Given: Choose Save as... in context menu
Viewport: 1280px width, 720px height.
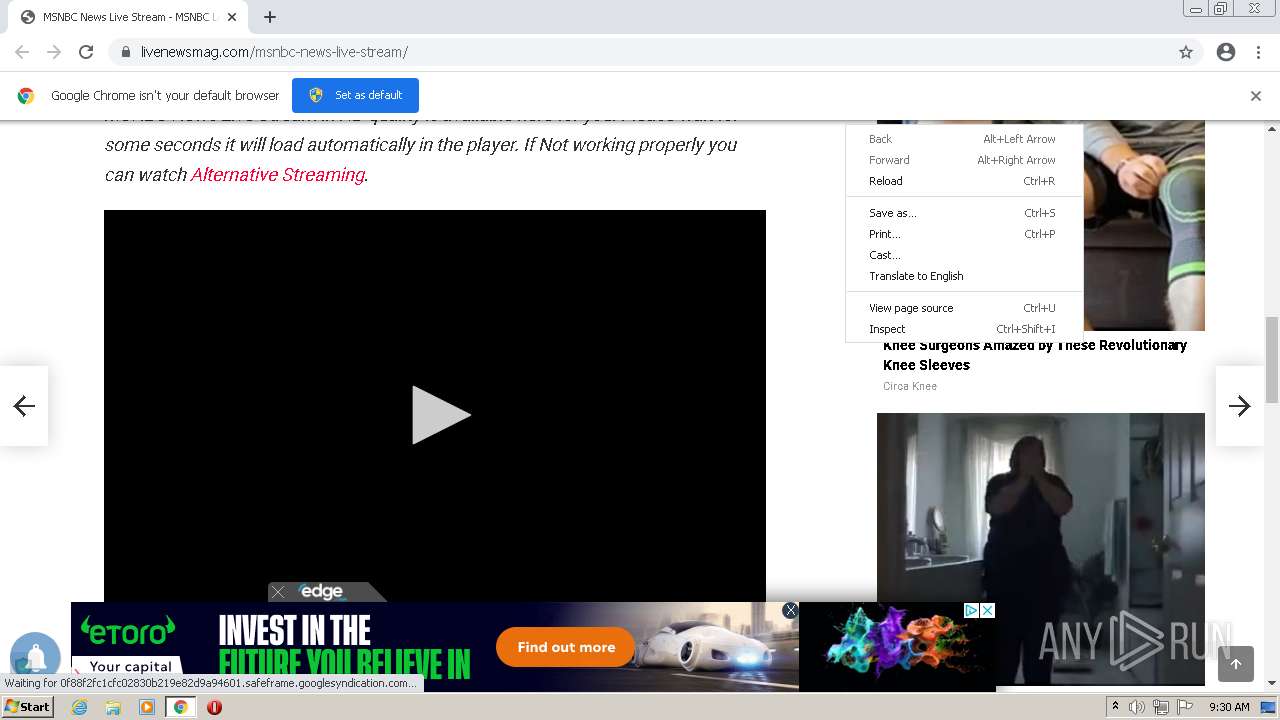Looking at the screenshot, I should (964, 213).
